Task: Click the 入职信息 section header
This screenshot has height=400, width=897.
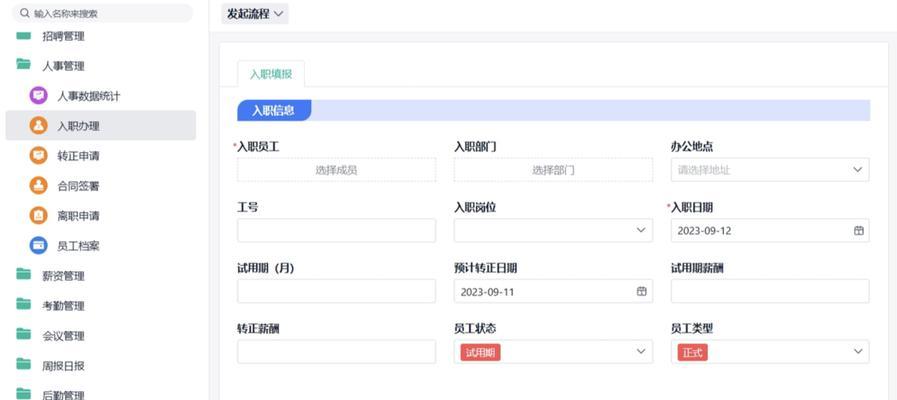Action: pos(274,110)
